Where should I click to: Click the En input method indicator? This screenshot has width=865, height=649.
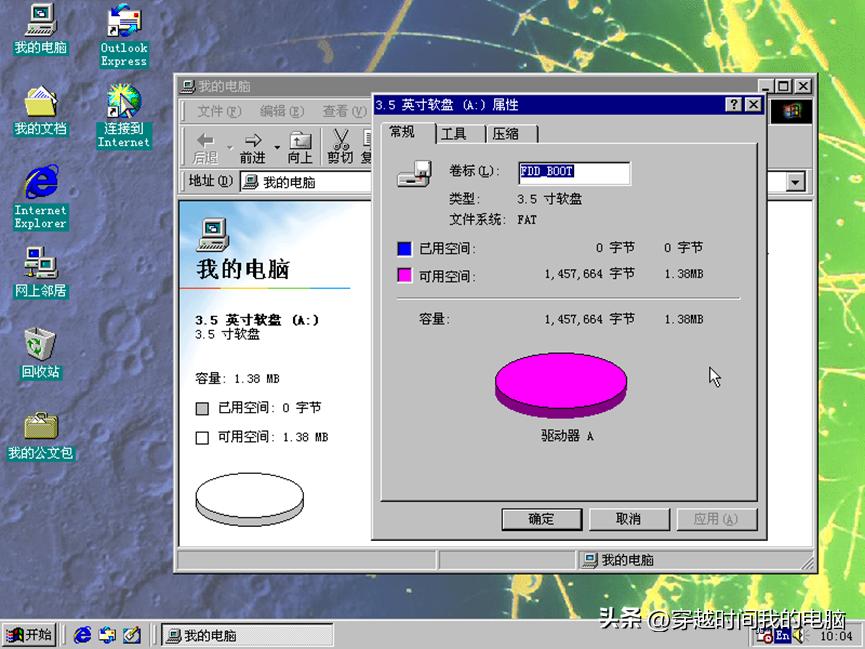781,634
